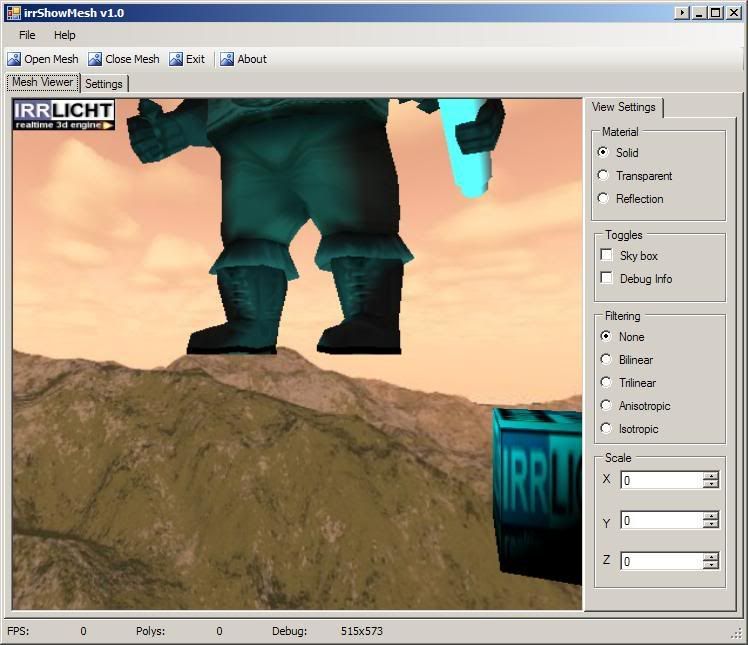748x645 pixels.
Task: Increase Scale Y with up arrow
Action: [x=711, y=516]
